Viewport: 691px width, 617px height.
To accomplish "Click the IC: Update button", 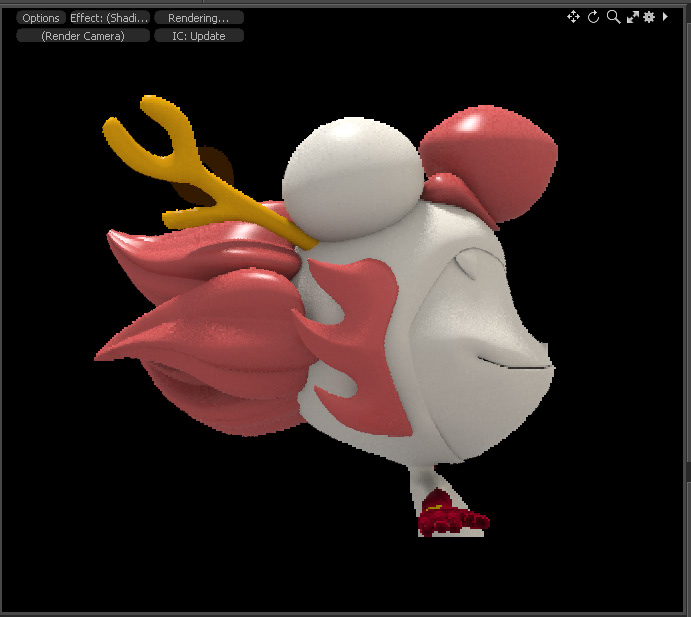I will [199, 36].
